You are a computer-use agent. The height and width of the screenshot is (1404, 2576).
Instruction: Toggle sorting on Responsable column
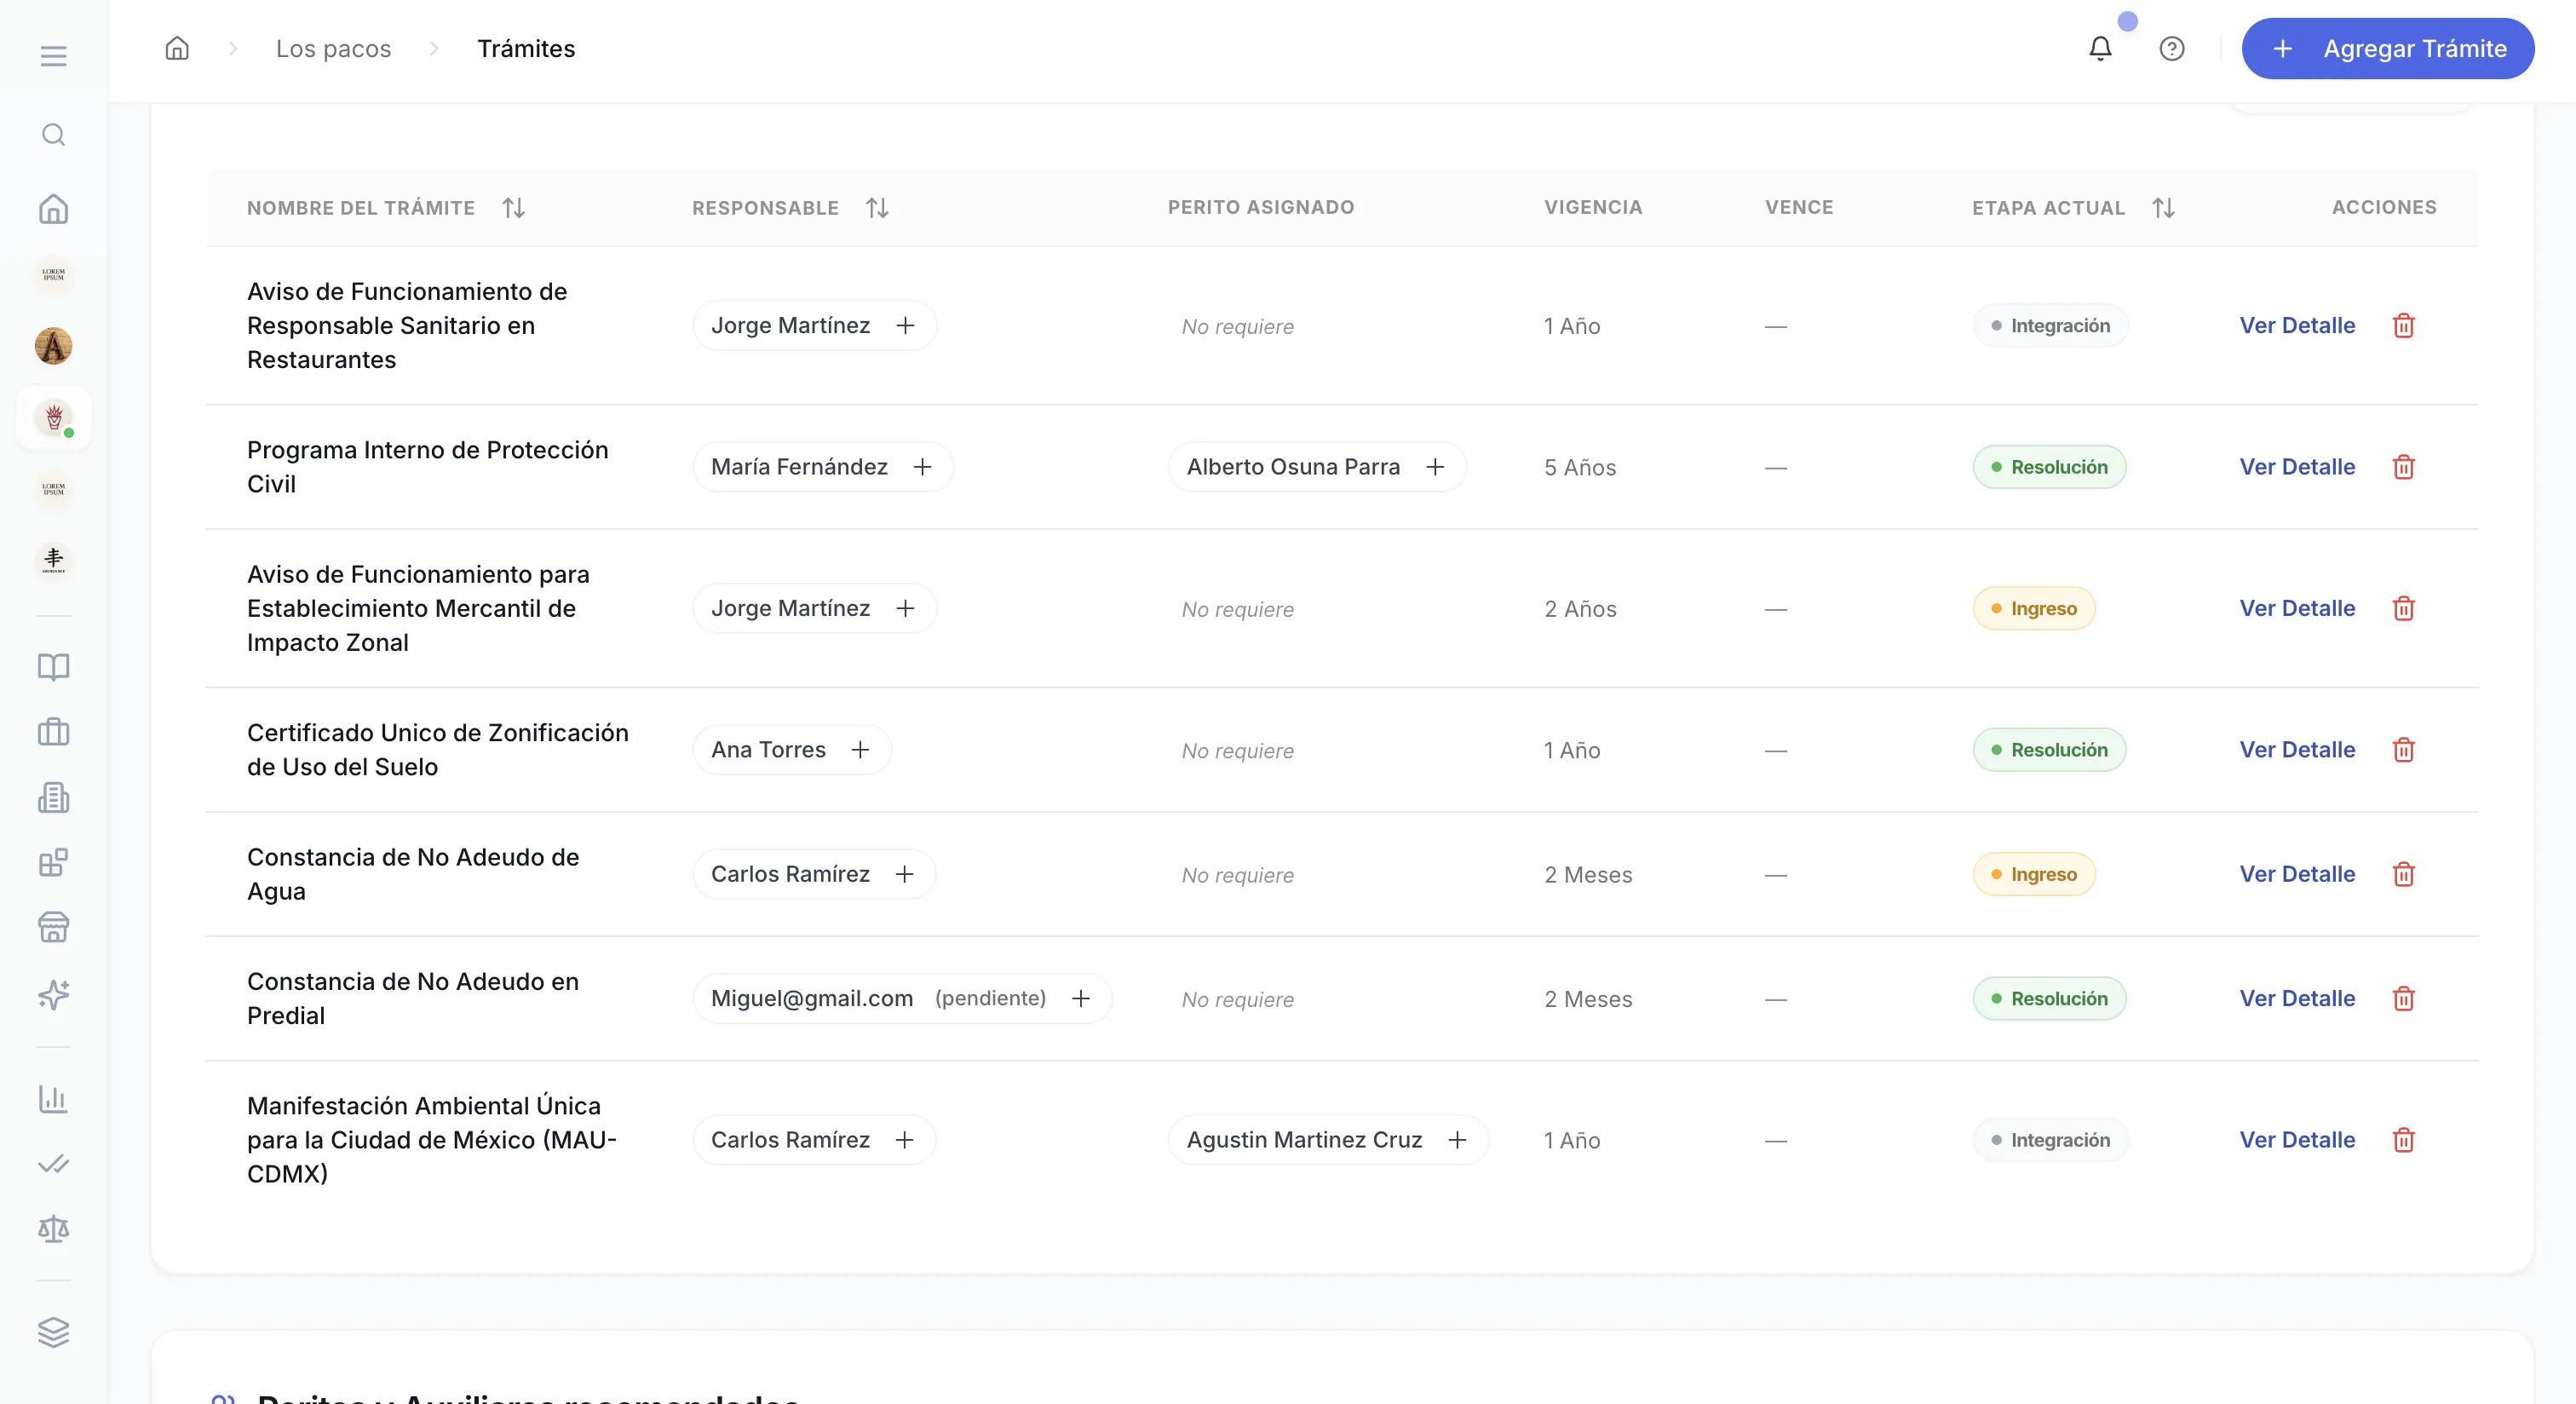point(877,207)
